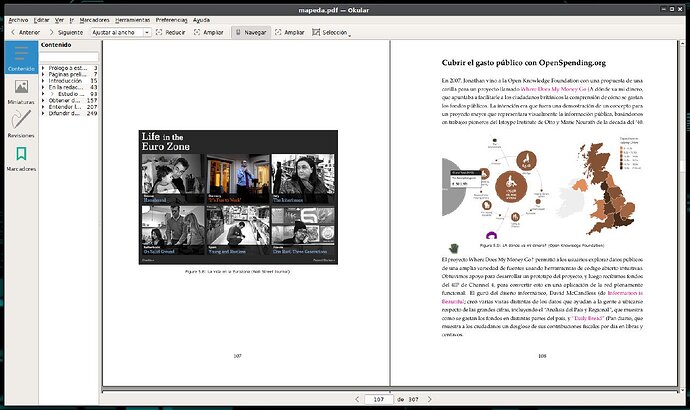
Task: Advance with the Siguiente toolbar button
Action: pos(64,32)
